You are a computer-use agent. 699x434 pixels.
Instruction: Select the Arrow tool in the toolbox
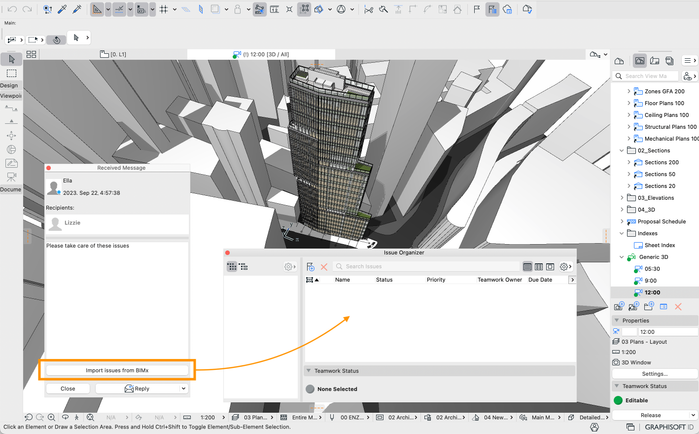[11, 60]
